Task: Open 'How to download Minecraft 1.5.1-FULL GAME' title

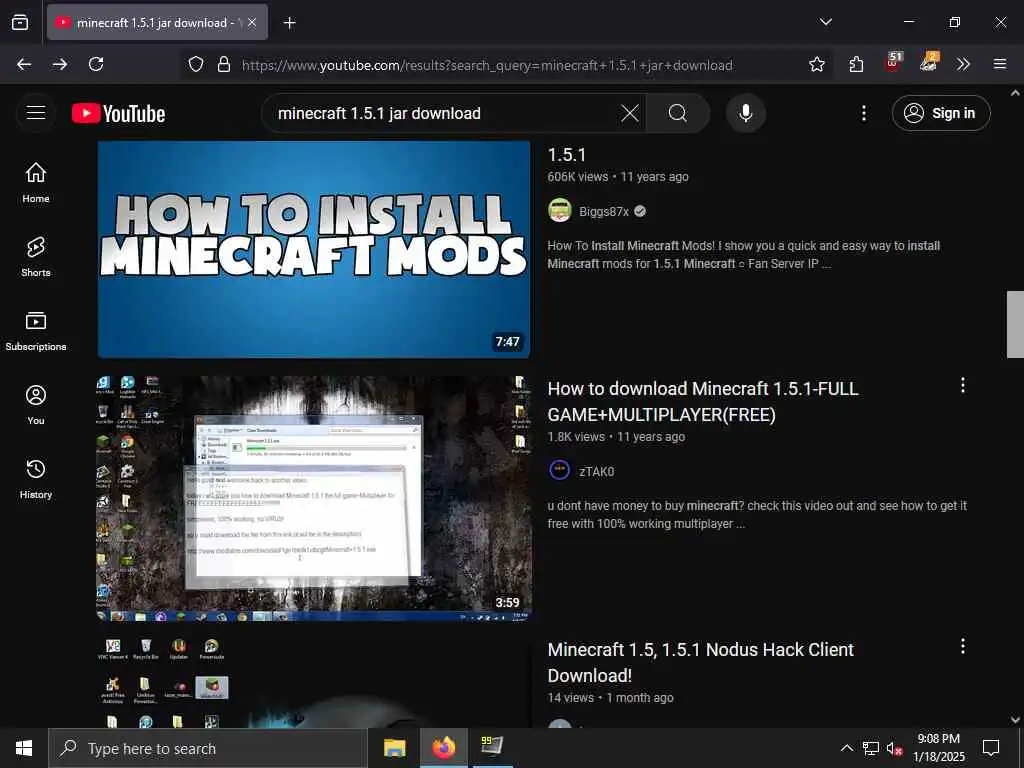Action: click(x=703, y=402)
